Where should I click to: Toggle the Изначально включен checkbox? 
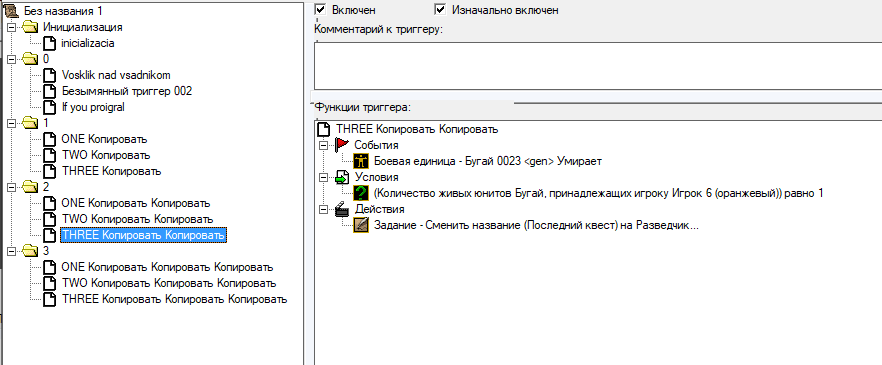440,10
